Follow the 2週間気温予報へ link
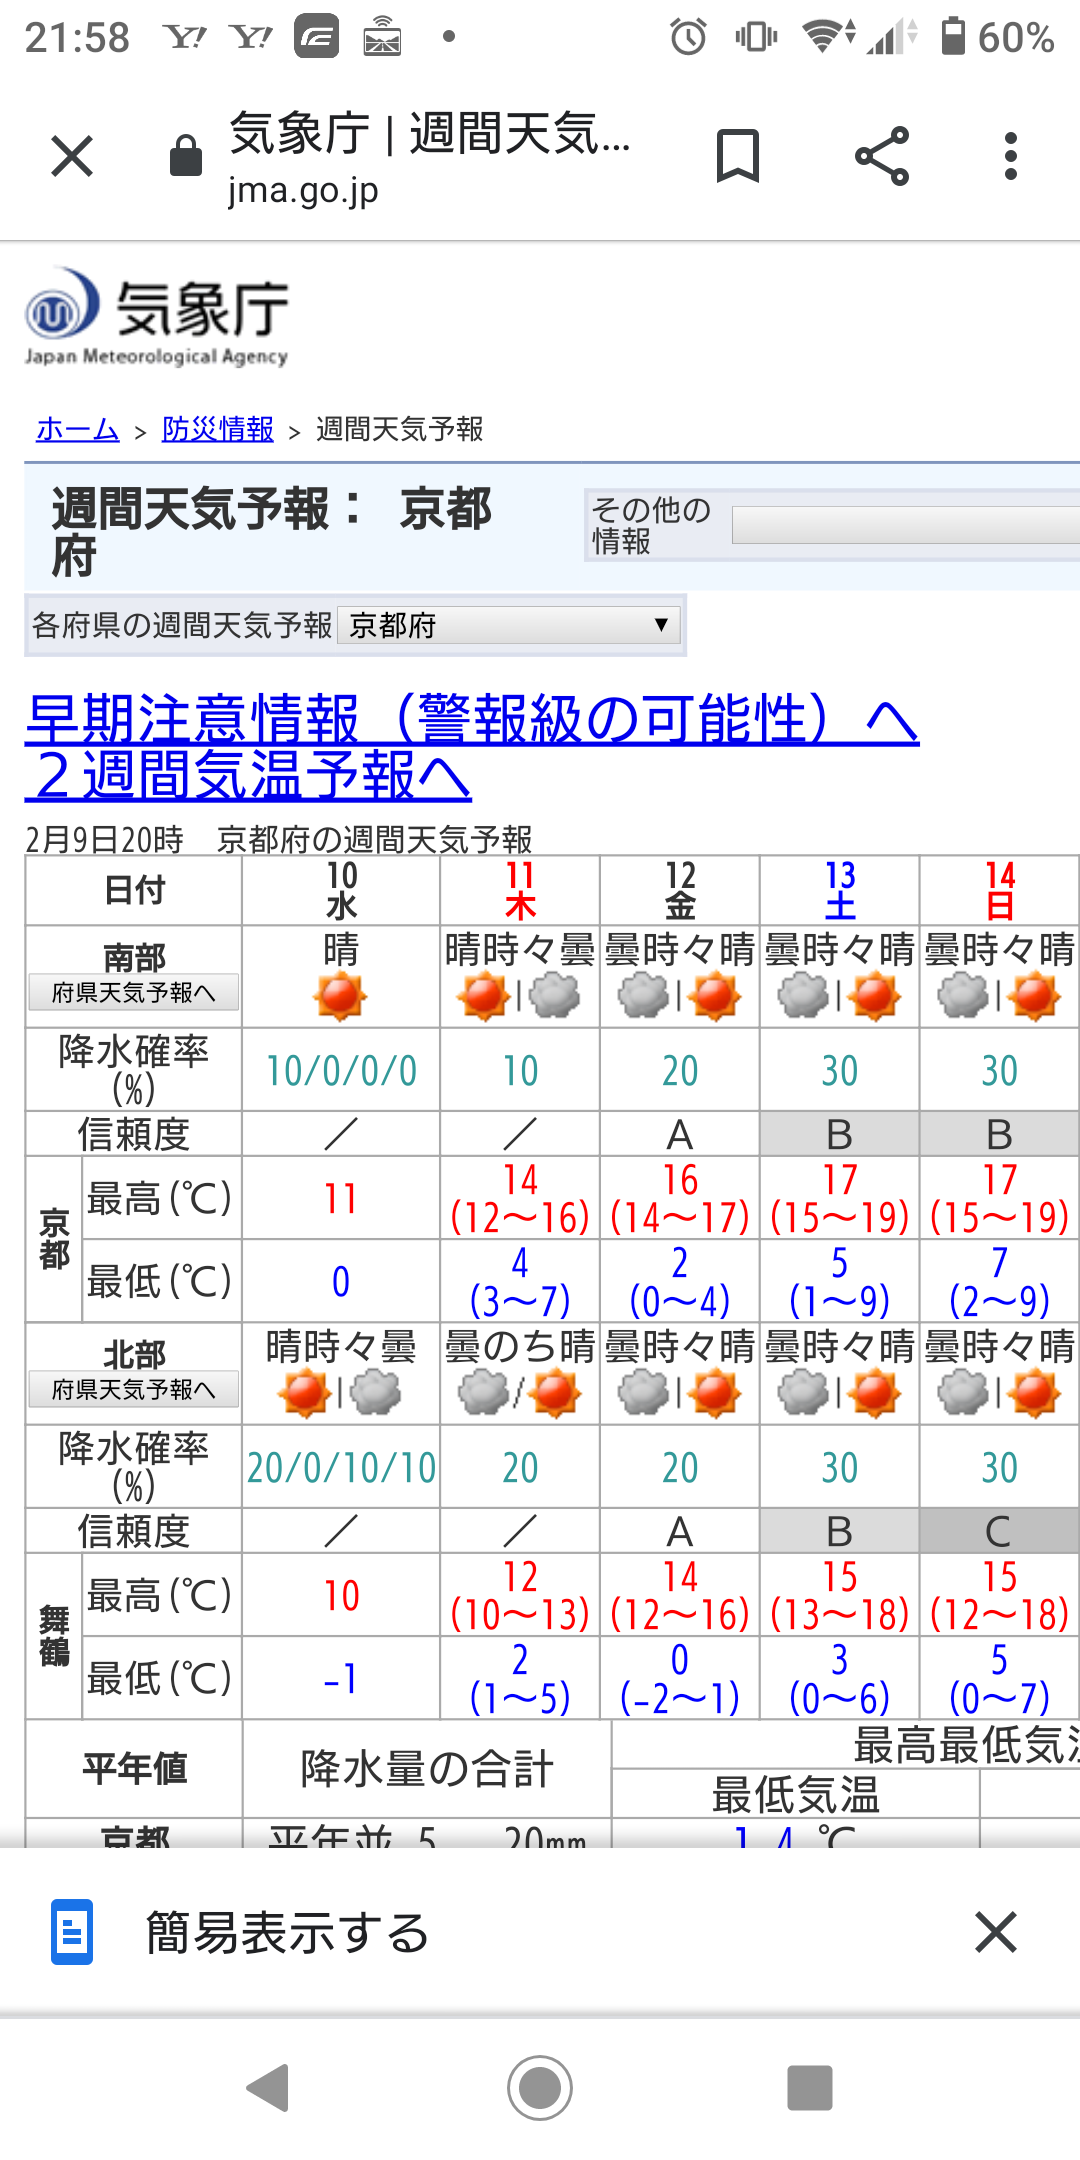Image resolution: width=1080 pixels, height=2160 pixels. click(248, 775)
